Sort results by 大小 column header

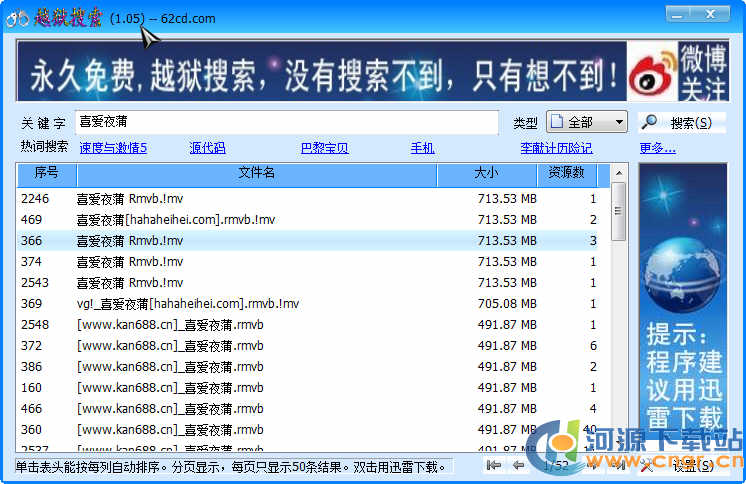click(x=487, y=174)
